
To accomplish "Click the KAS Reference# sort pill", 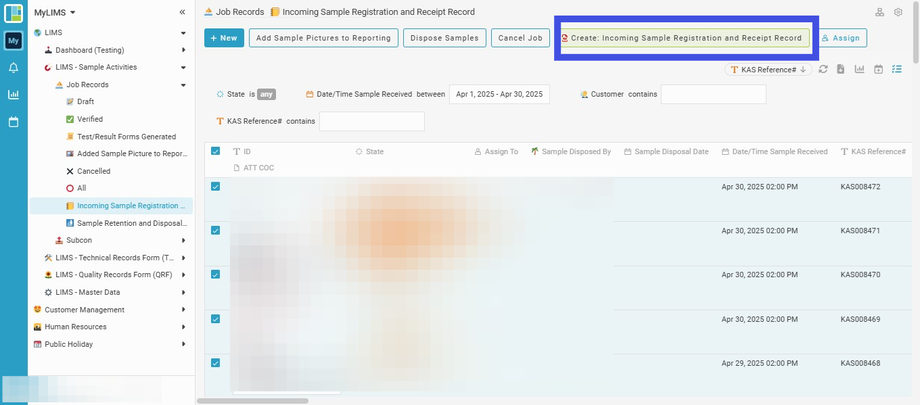I will tap(768, 69).
